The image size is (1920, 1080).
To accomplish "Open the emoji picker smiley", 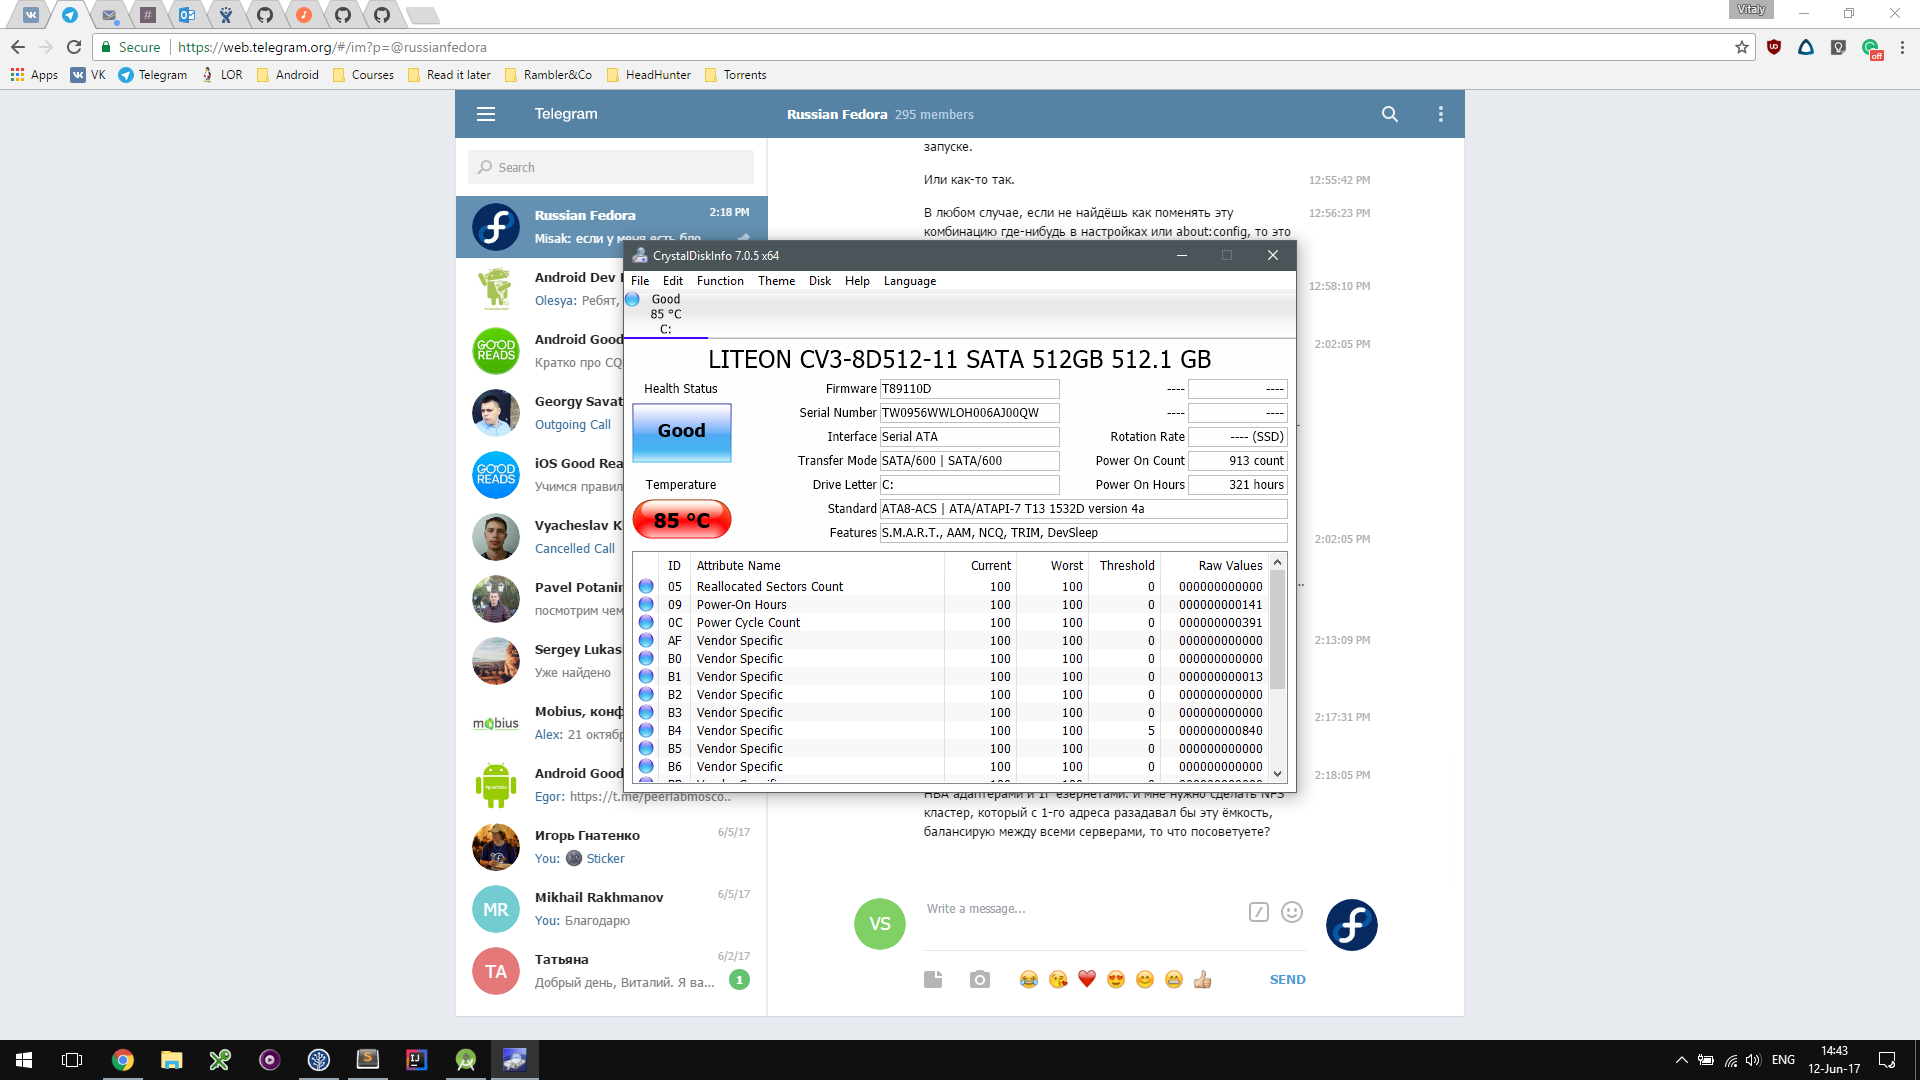I will (x=1292, y=912).
